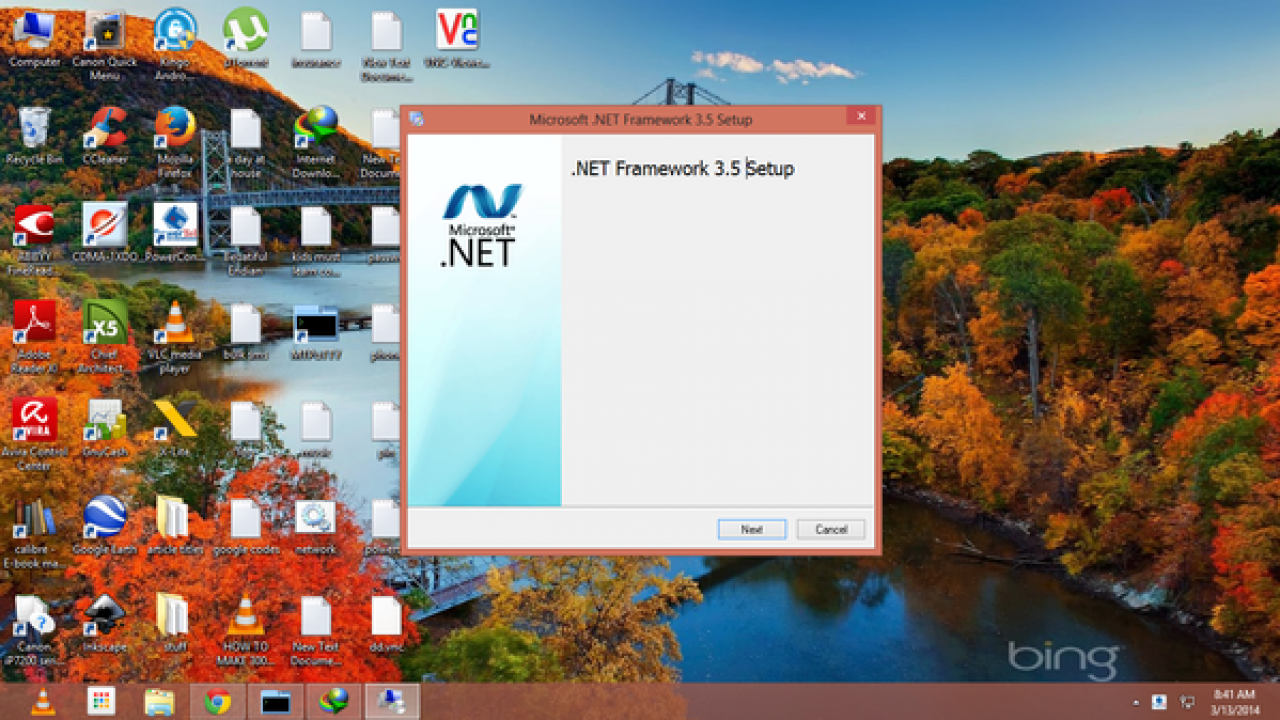This screenshot has height=720, width=1280.
Task: Select the 'a day at house' file
Action: pyautogui.click(x=246, y=143)
